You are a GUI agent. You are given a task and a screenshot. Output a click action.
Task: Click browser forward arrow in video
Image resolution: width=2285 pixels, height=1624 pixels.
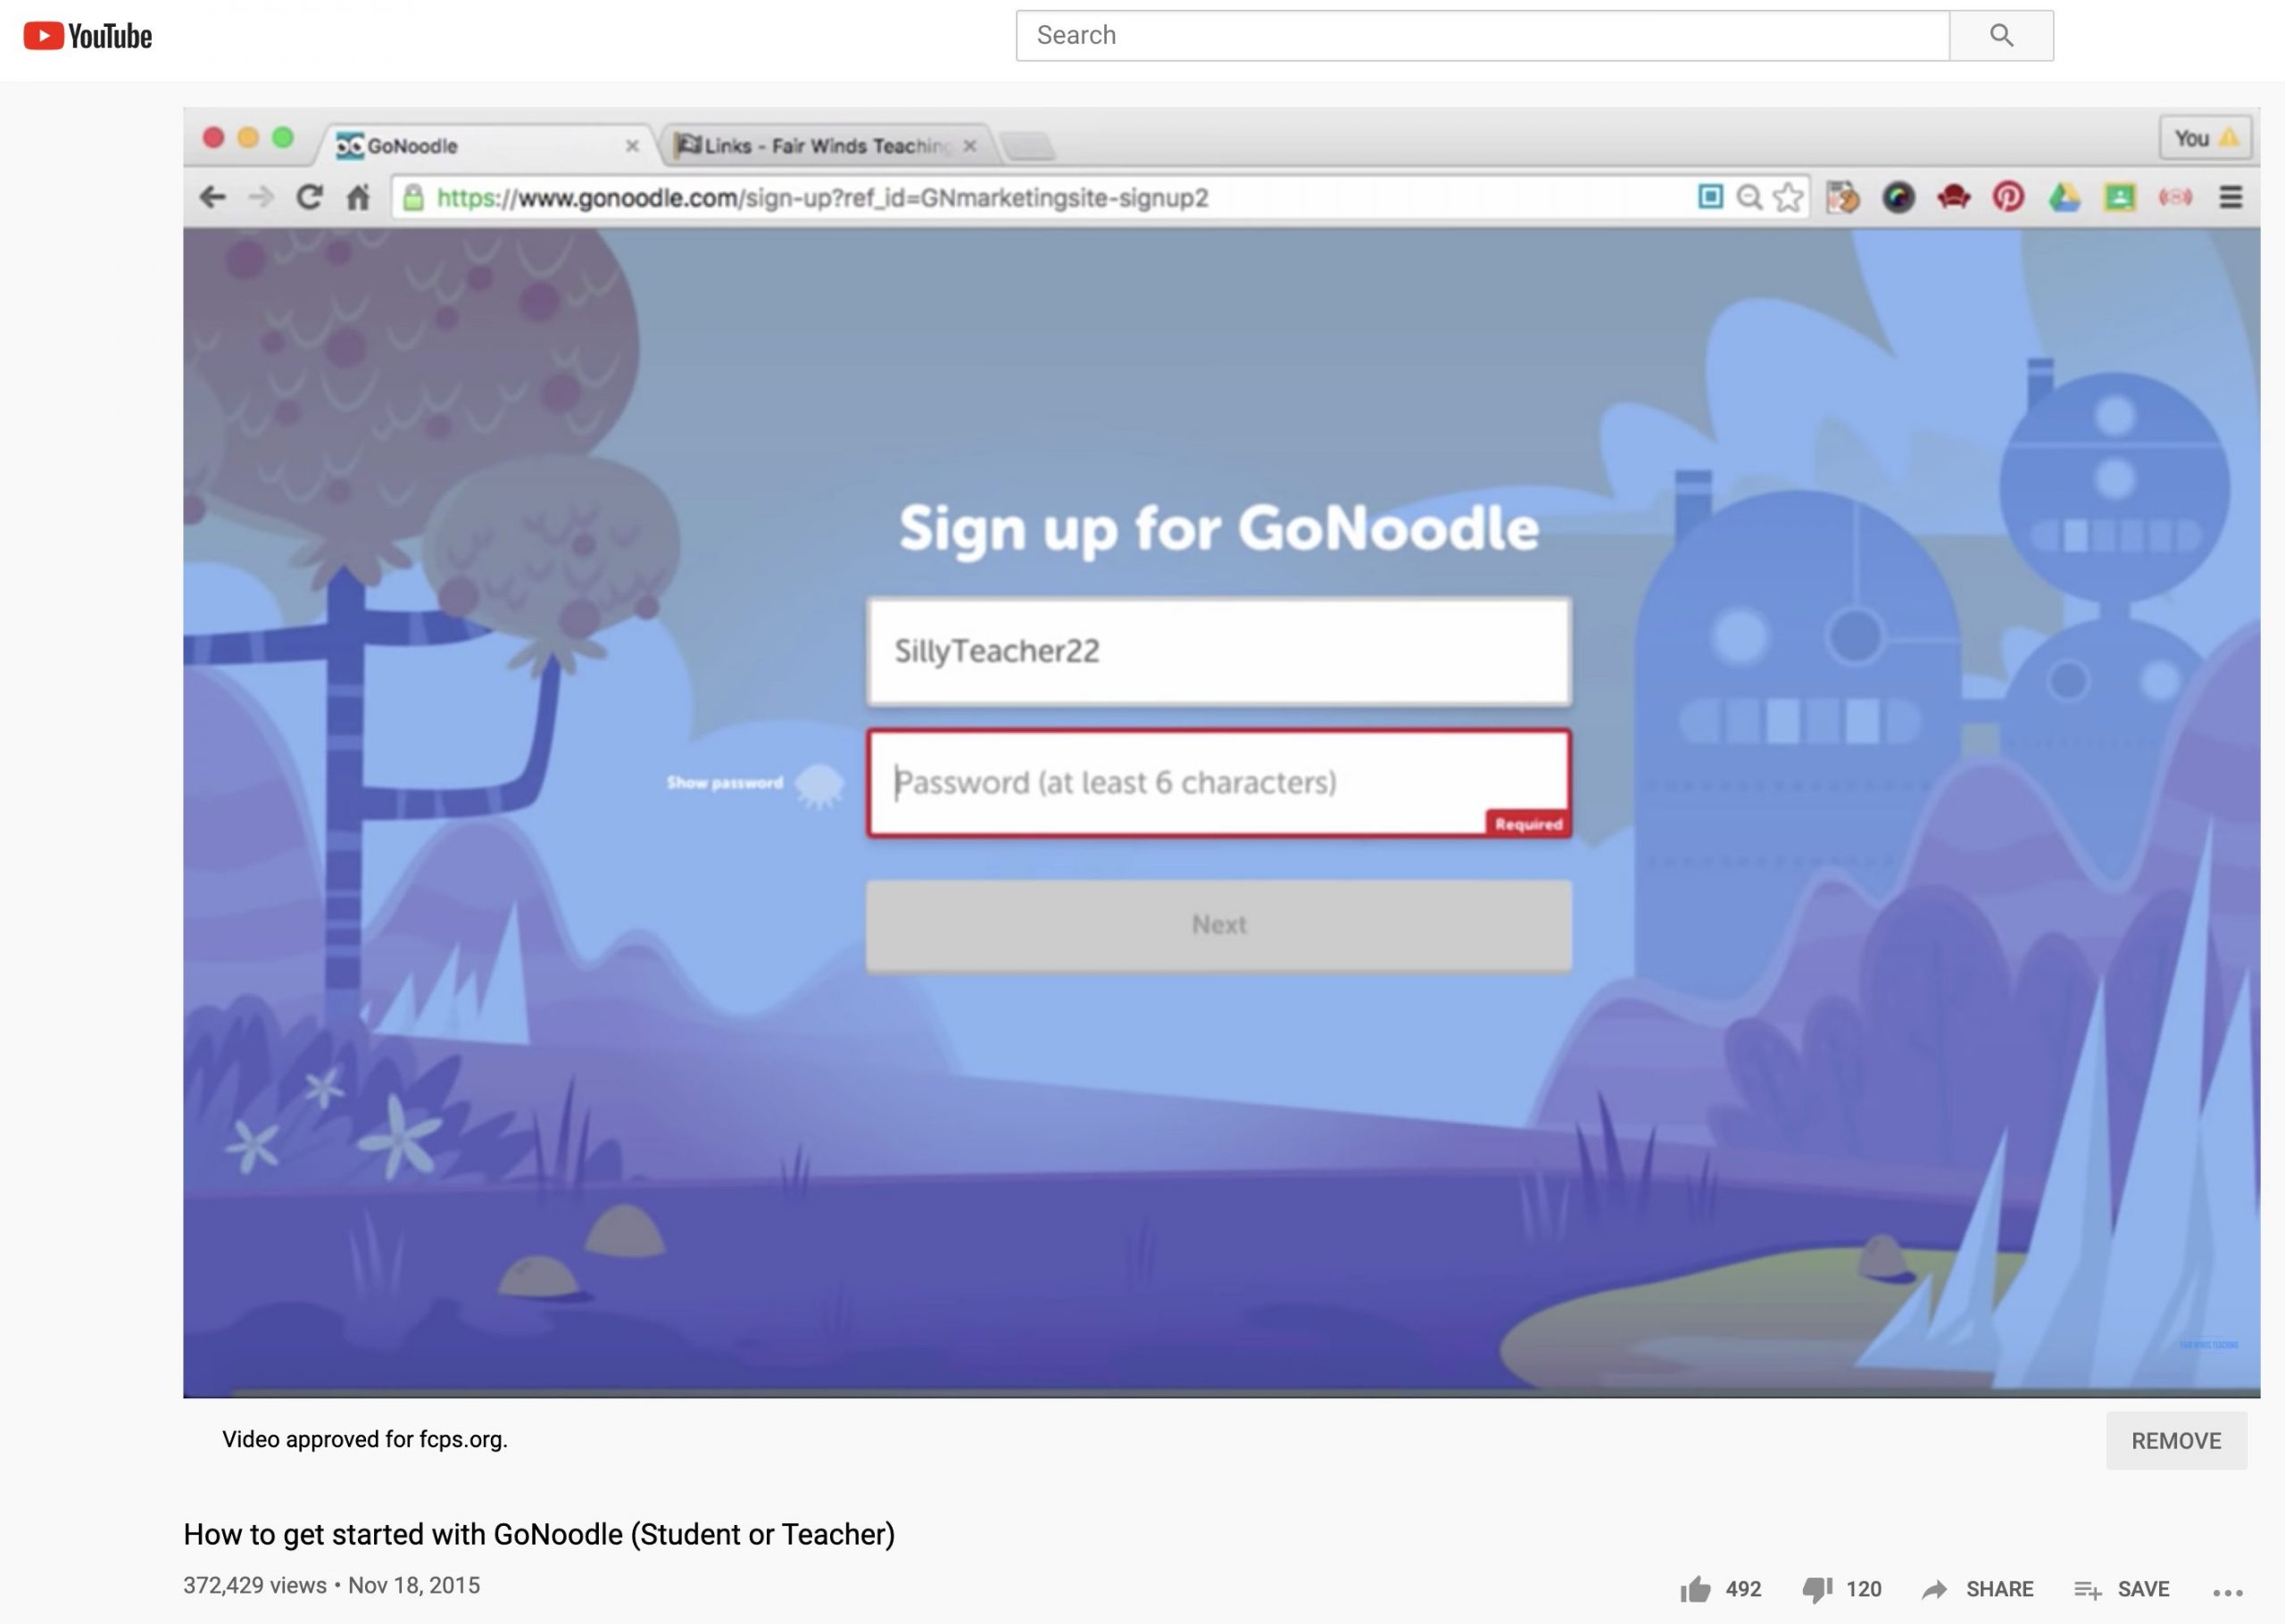(x=261, y=197)
